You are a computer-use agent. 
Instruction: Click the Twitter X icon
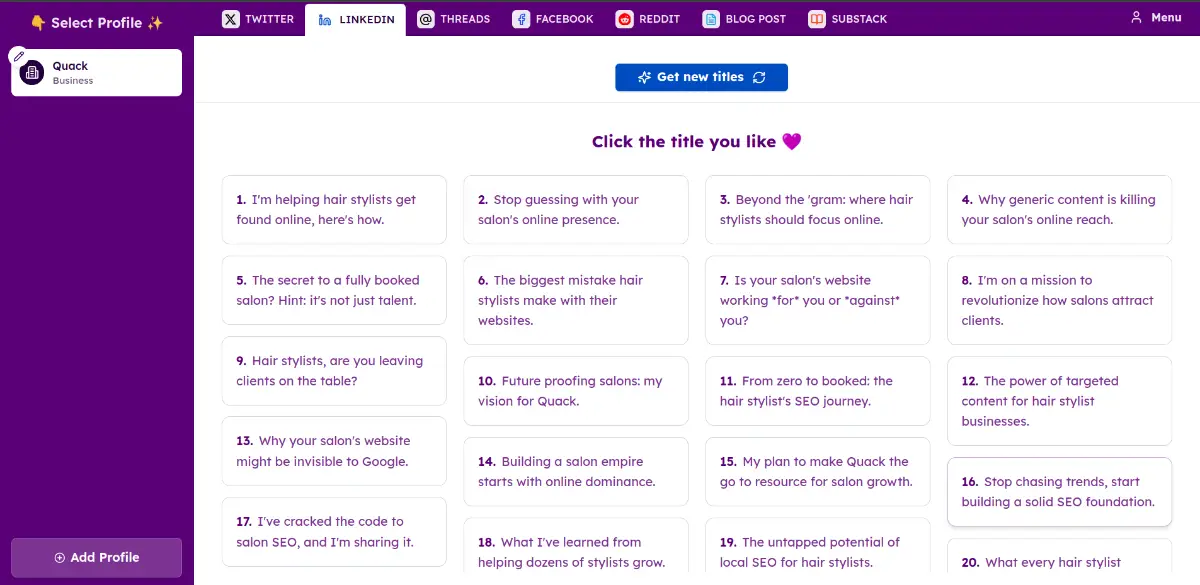click(x=231, y=19)
